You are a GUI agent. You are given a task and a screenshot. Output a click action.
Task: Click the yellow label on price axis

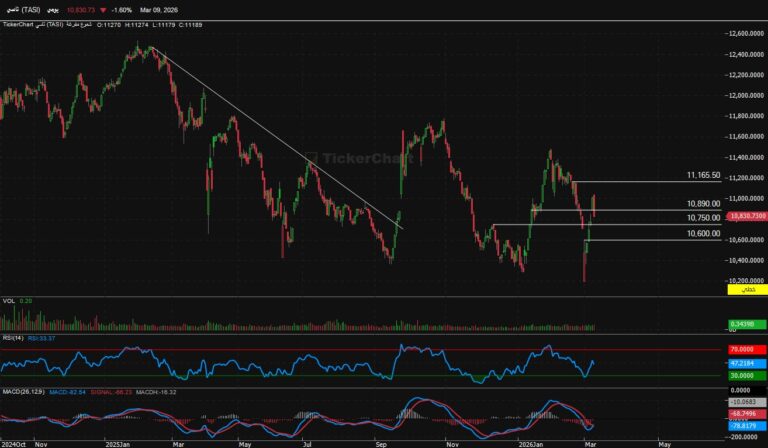[x=741, y=288]
